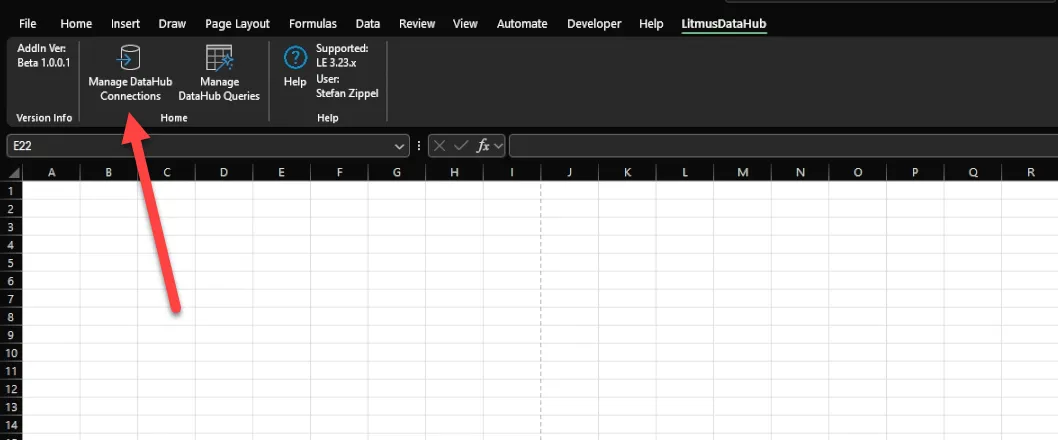Select the LitmusDataHub tab
The image size is (1058, 440).
724,24
